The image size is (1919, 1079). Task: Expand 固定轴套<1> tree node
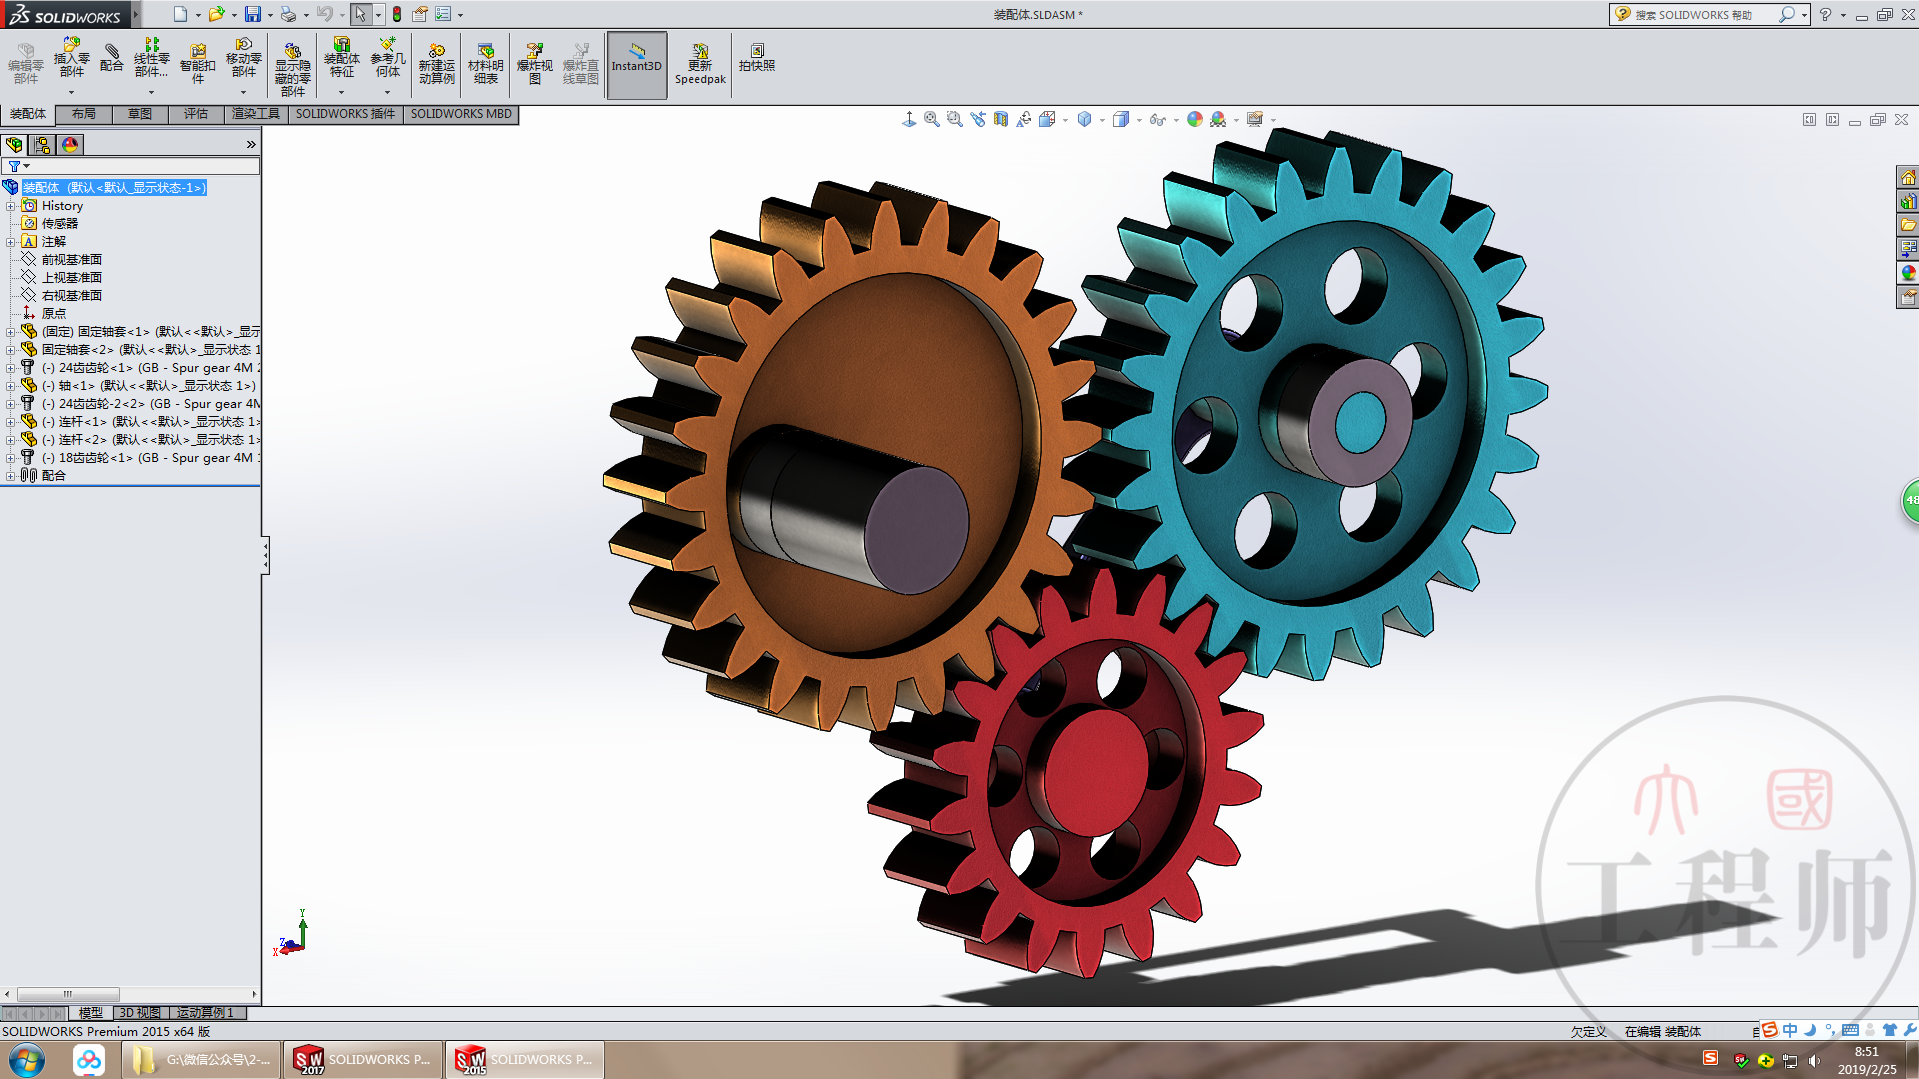(10, 332)
